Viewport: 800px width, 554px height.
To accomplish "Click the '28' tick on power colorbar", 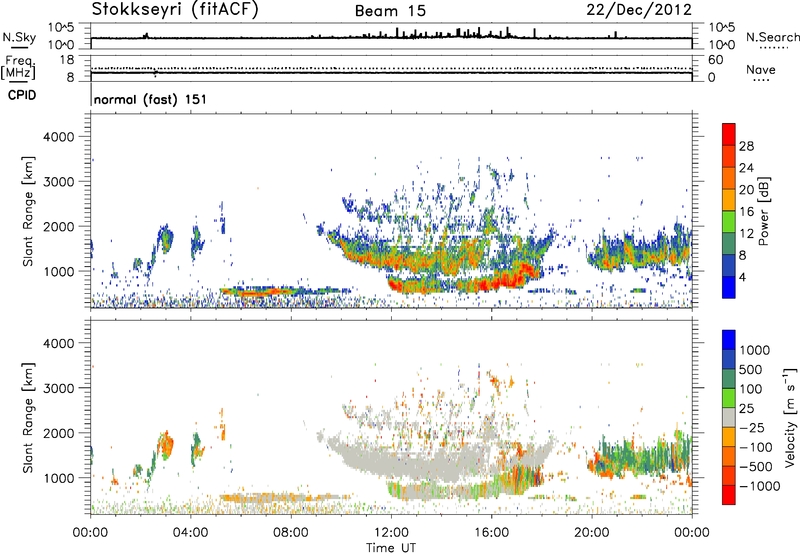I will (x=746, y=146).
